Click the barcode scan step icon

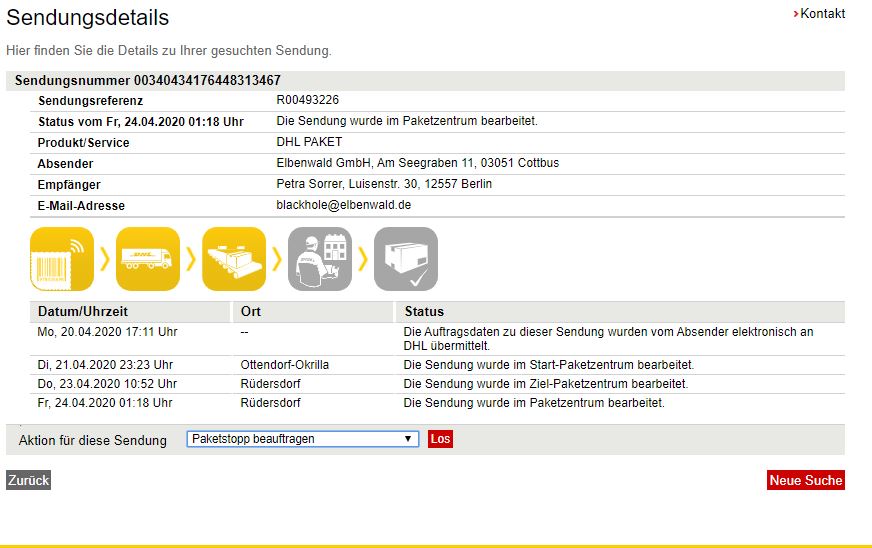[x=62, y=259]
